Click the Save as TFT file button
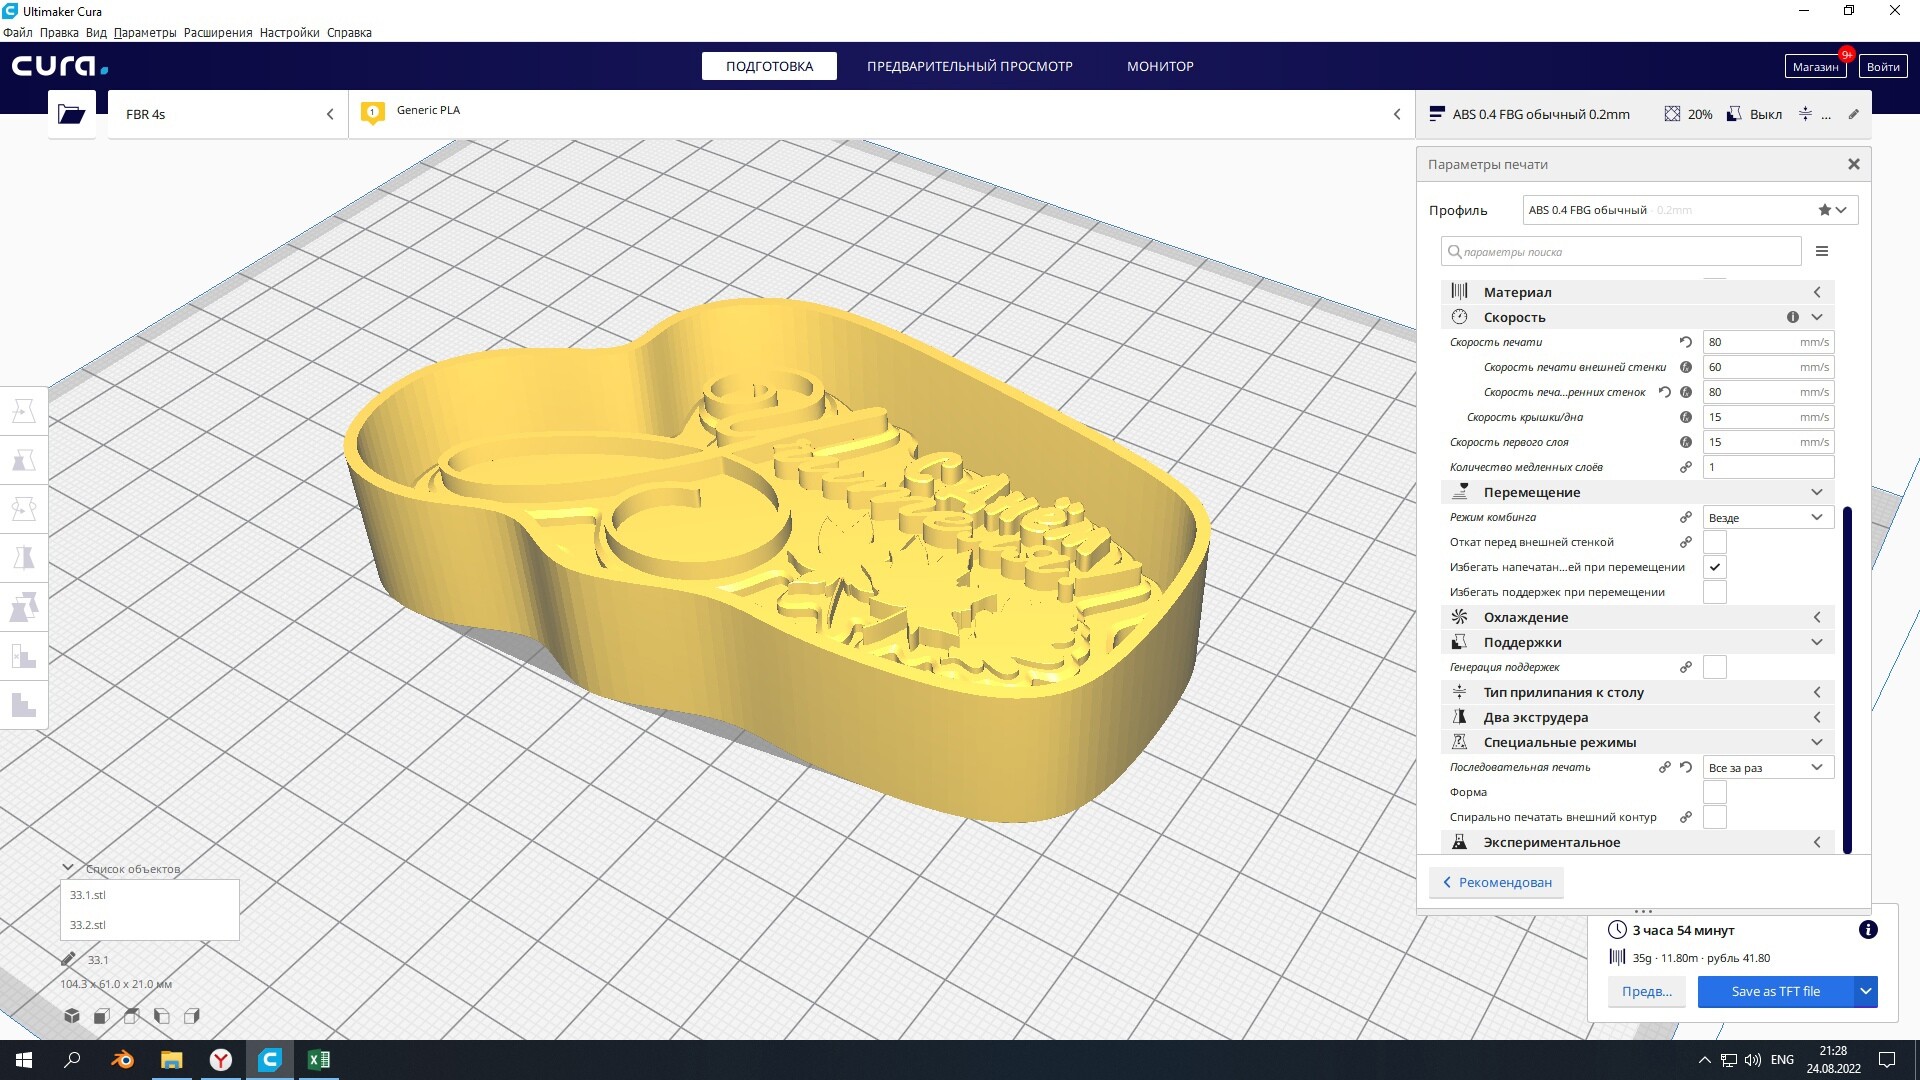 pyautogui.click(x=1775, y=991)
